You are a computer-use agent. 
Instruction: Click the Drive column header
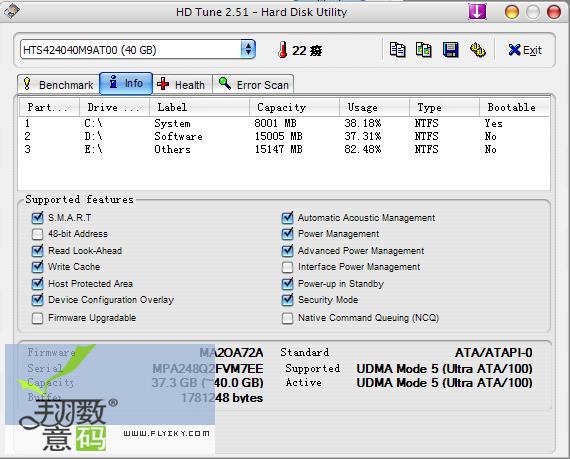(115, 107)
